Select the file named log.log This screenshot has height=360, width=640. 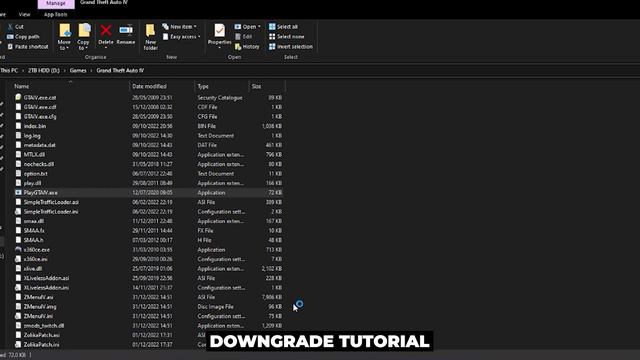(x=32, y=136)
